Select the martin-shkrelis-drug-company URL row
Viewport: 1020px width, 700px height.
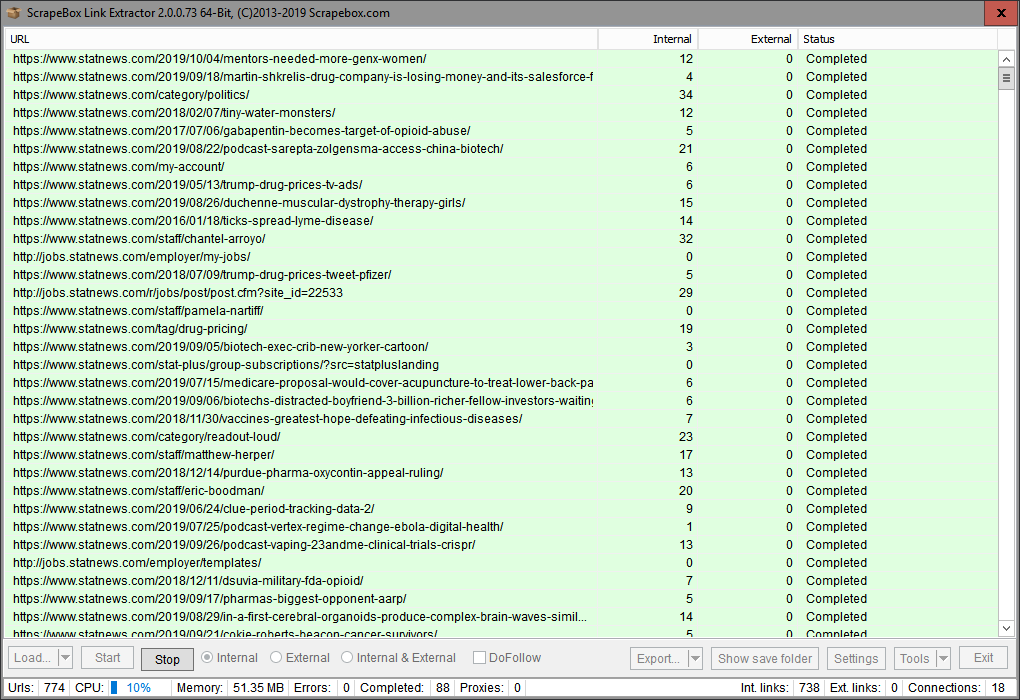click(x=501, y=77)
